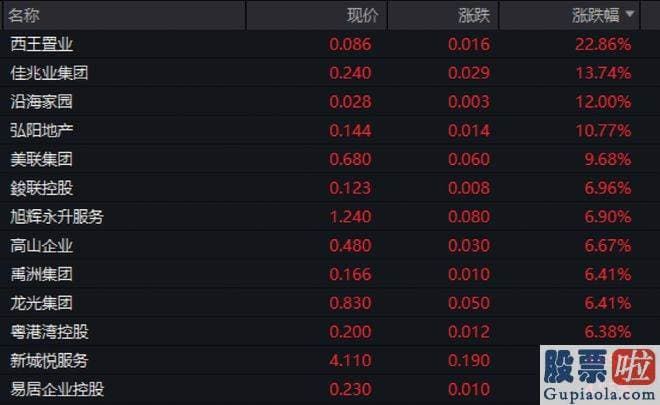Click the 名称 column header

[24, 16]
